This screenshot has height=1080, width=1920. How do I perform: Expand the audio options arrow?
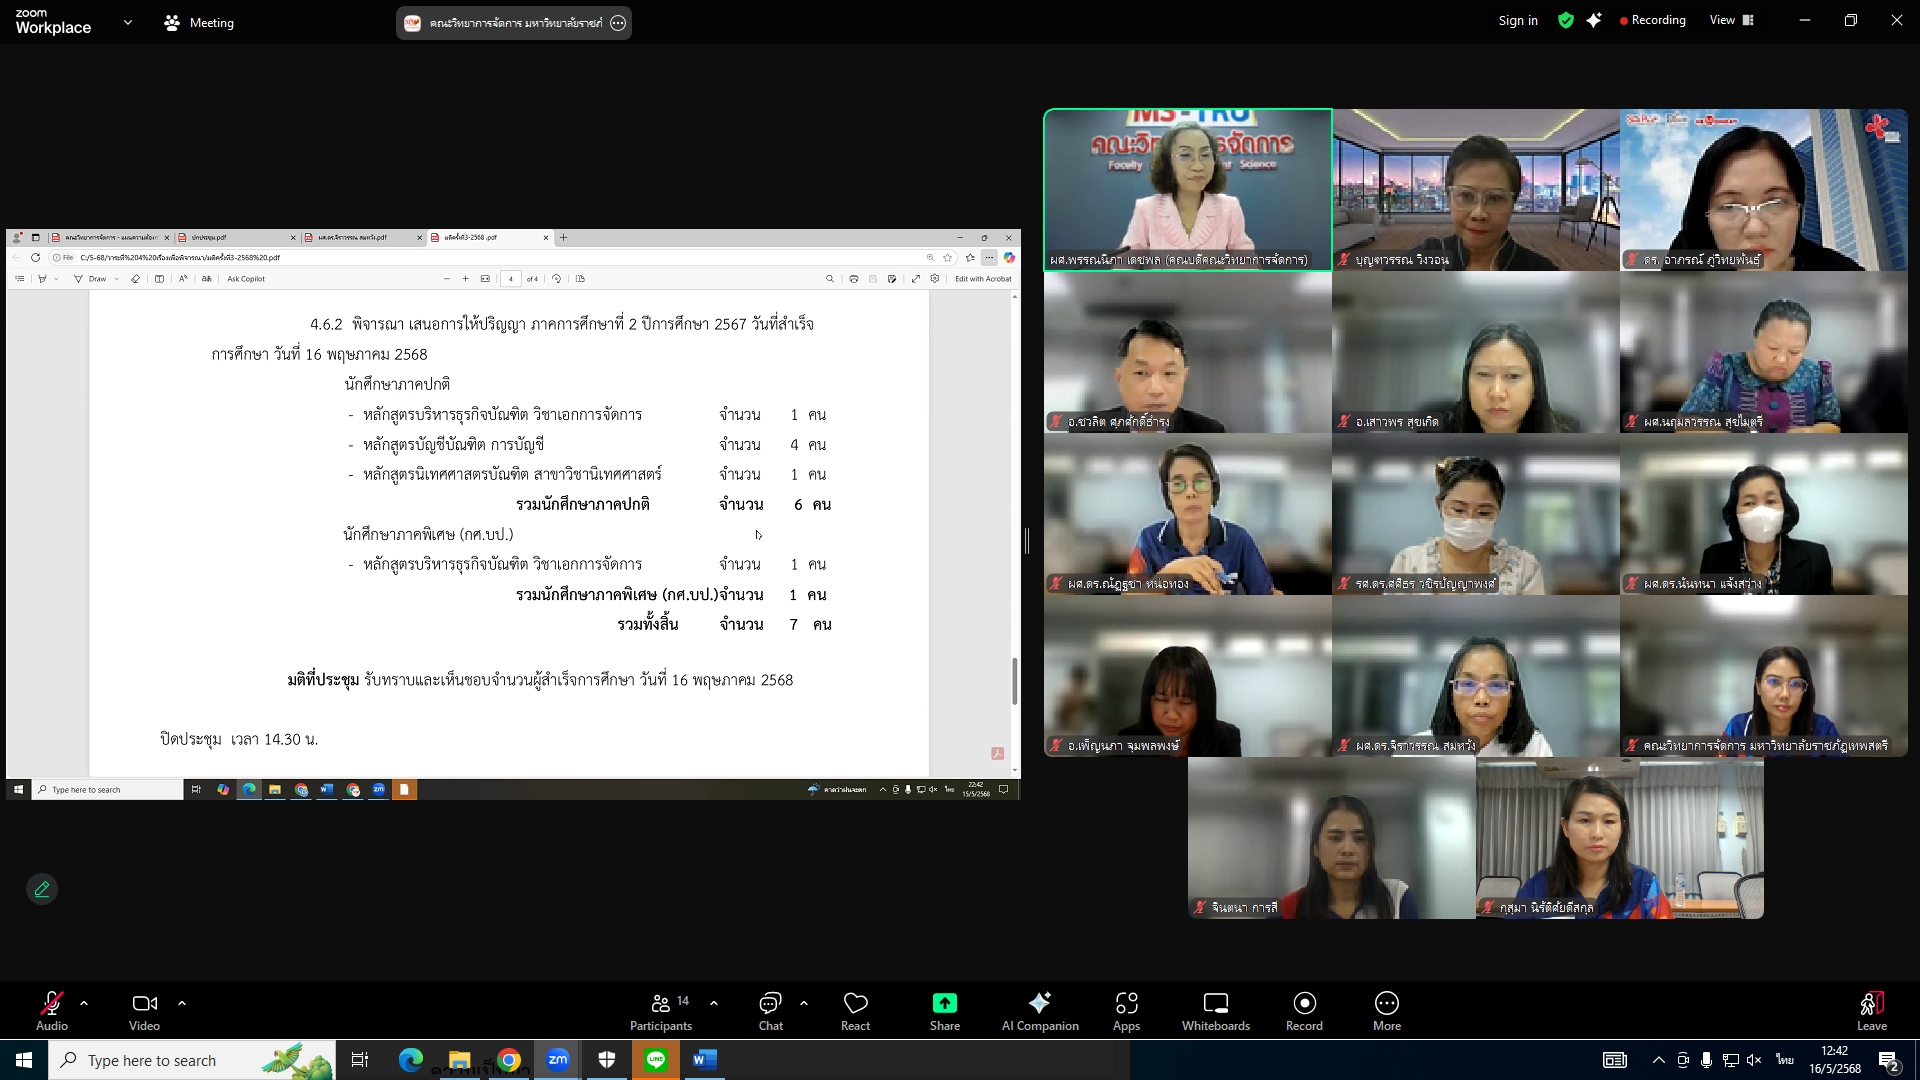(x=84, y=1002)
